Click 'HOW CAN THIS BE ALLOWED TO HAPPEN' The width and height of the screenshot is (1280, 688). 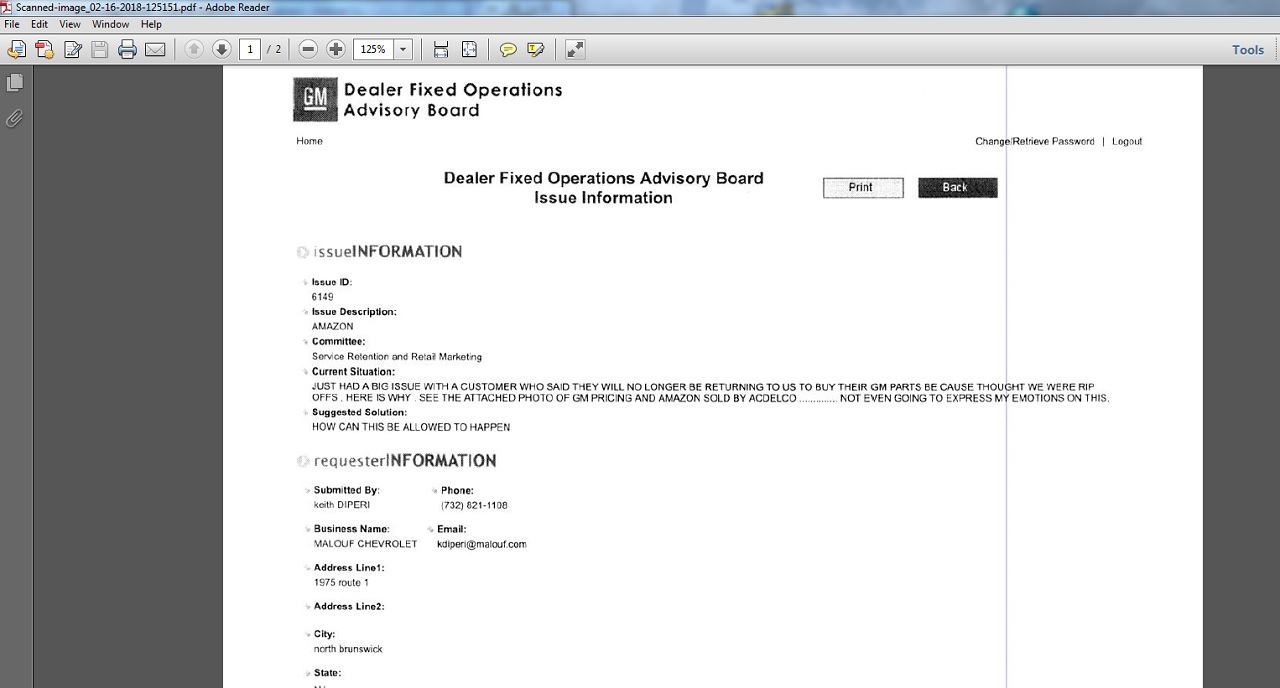(411, 427)
